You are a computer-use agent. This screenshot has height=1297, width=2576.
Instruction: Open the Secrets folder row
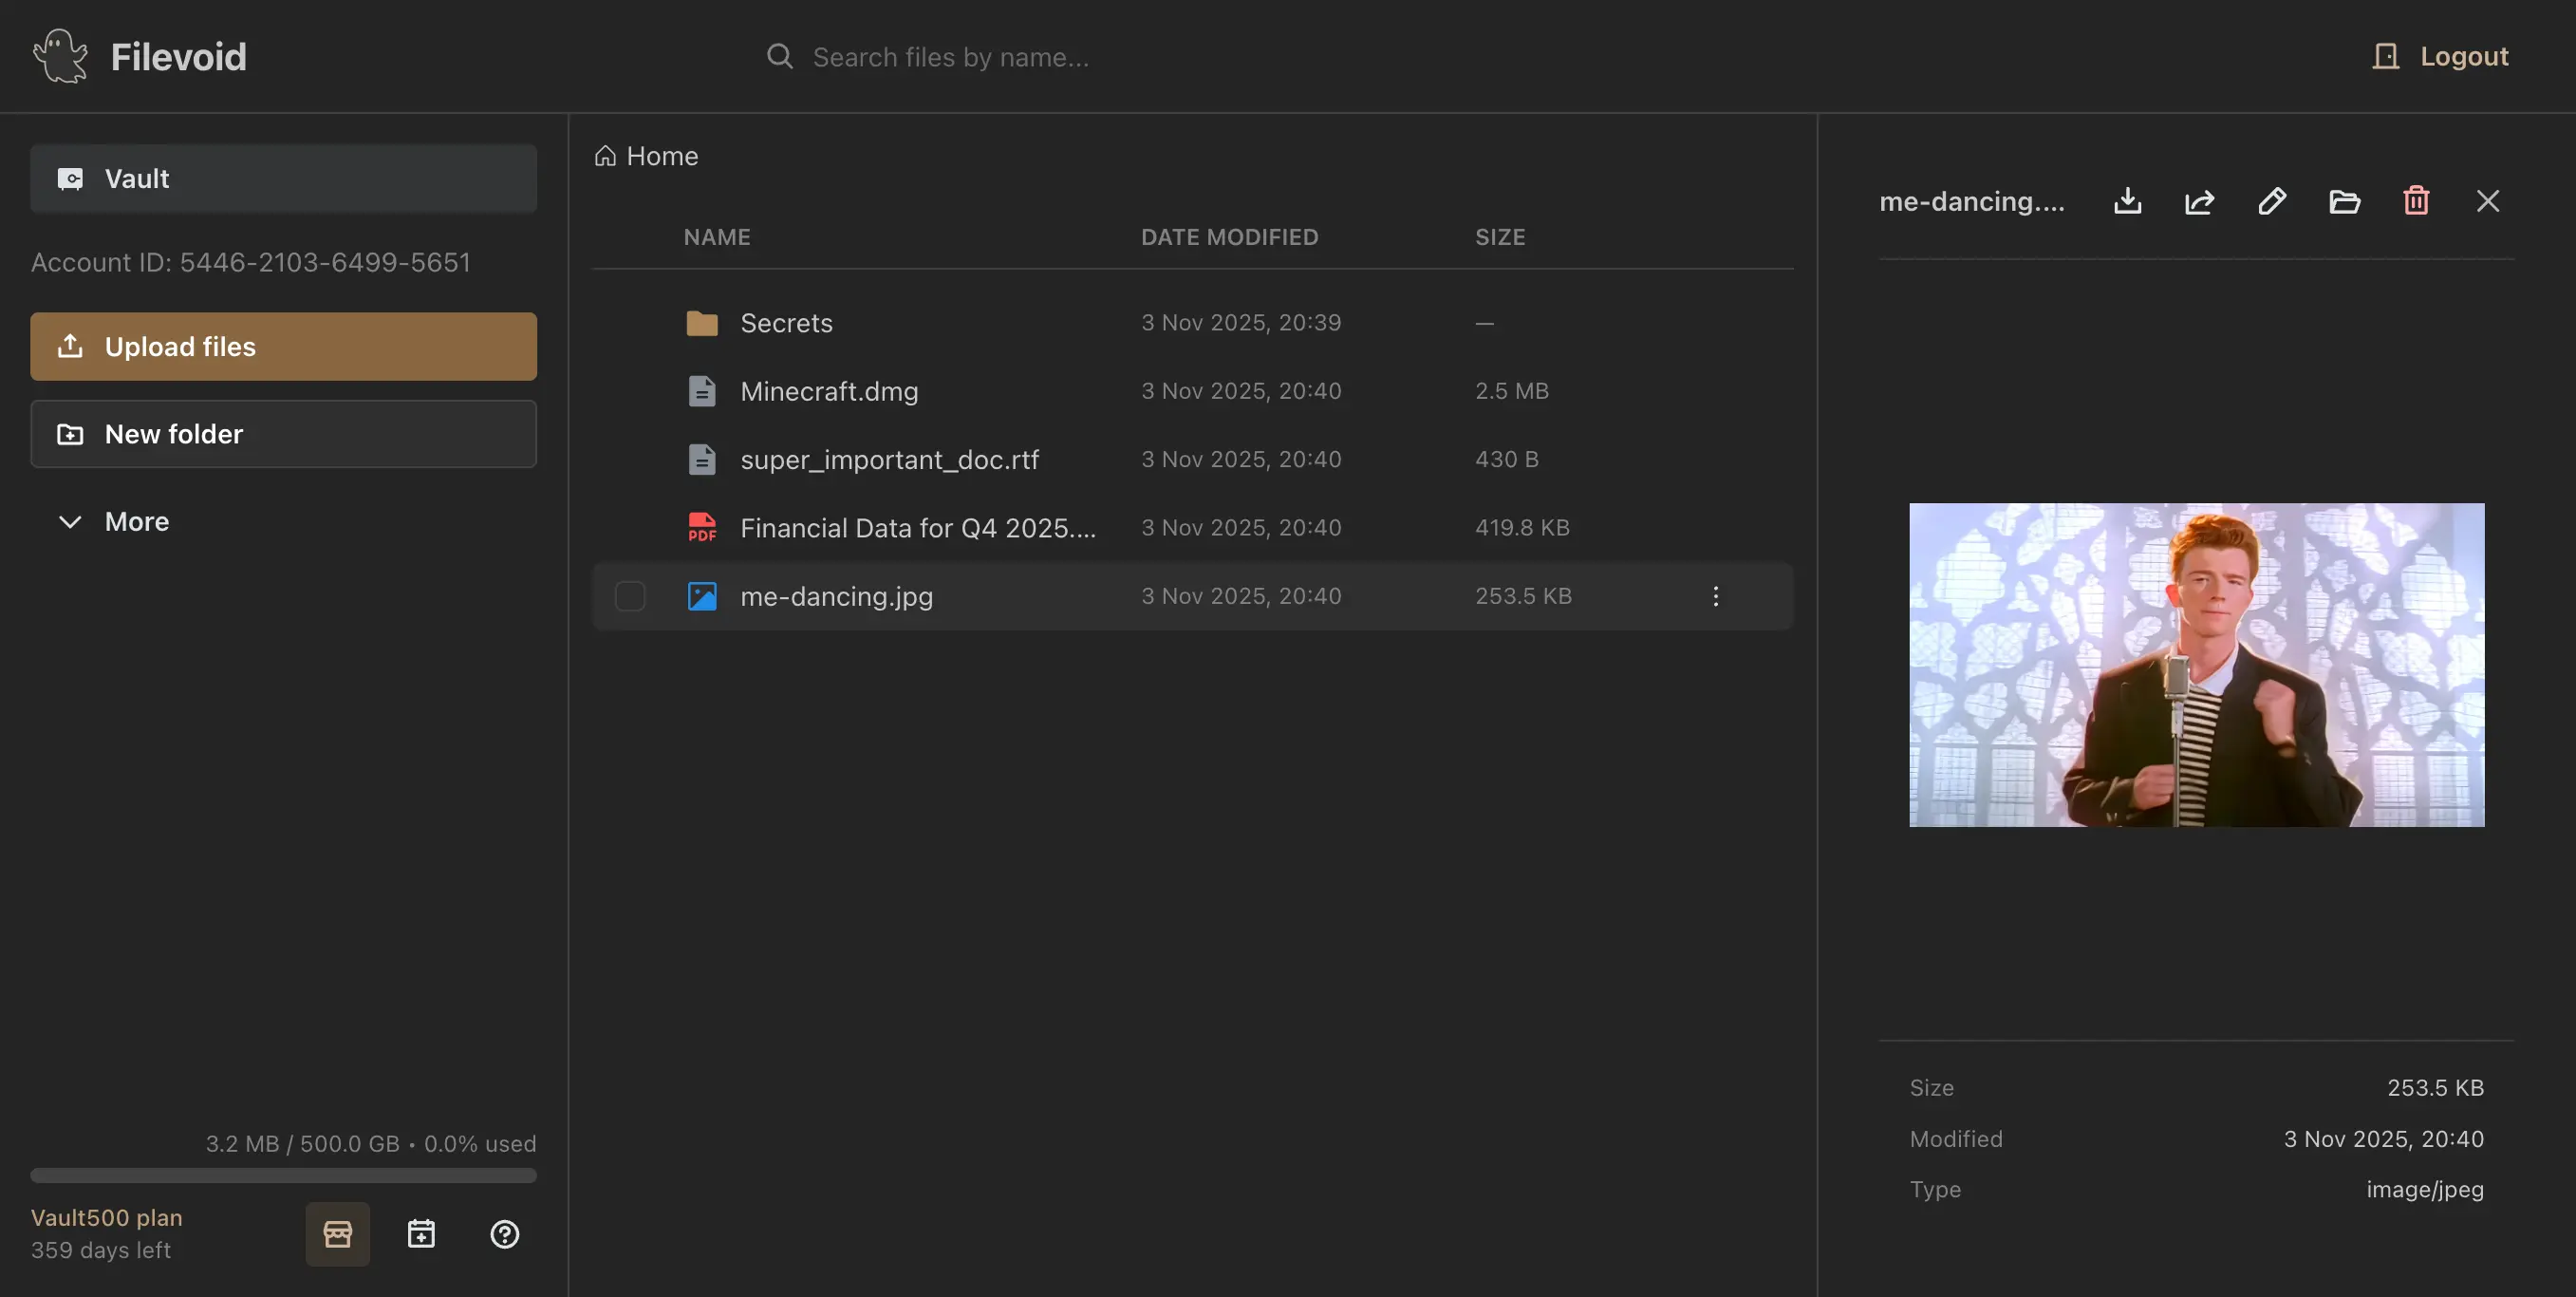pos(1193,323)
